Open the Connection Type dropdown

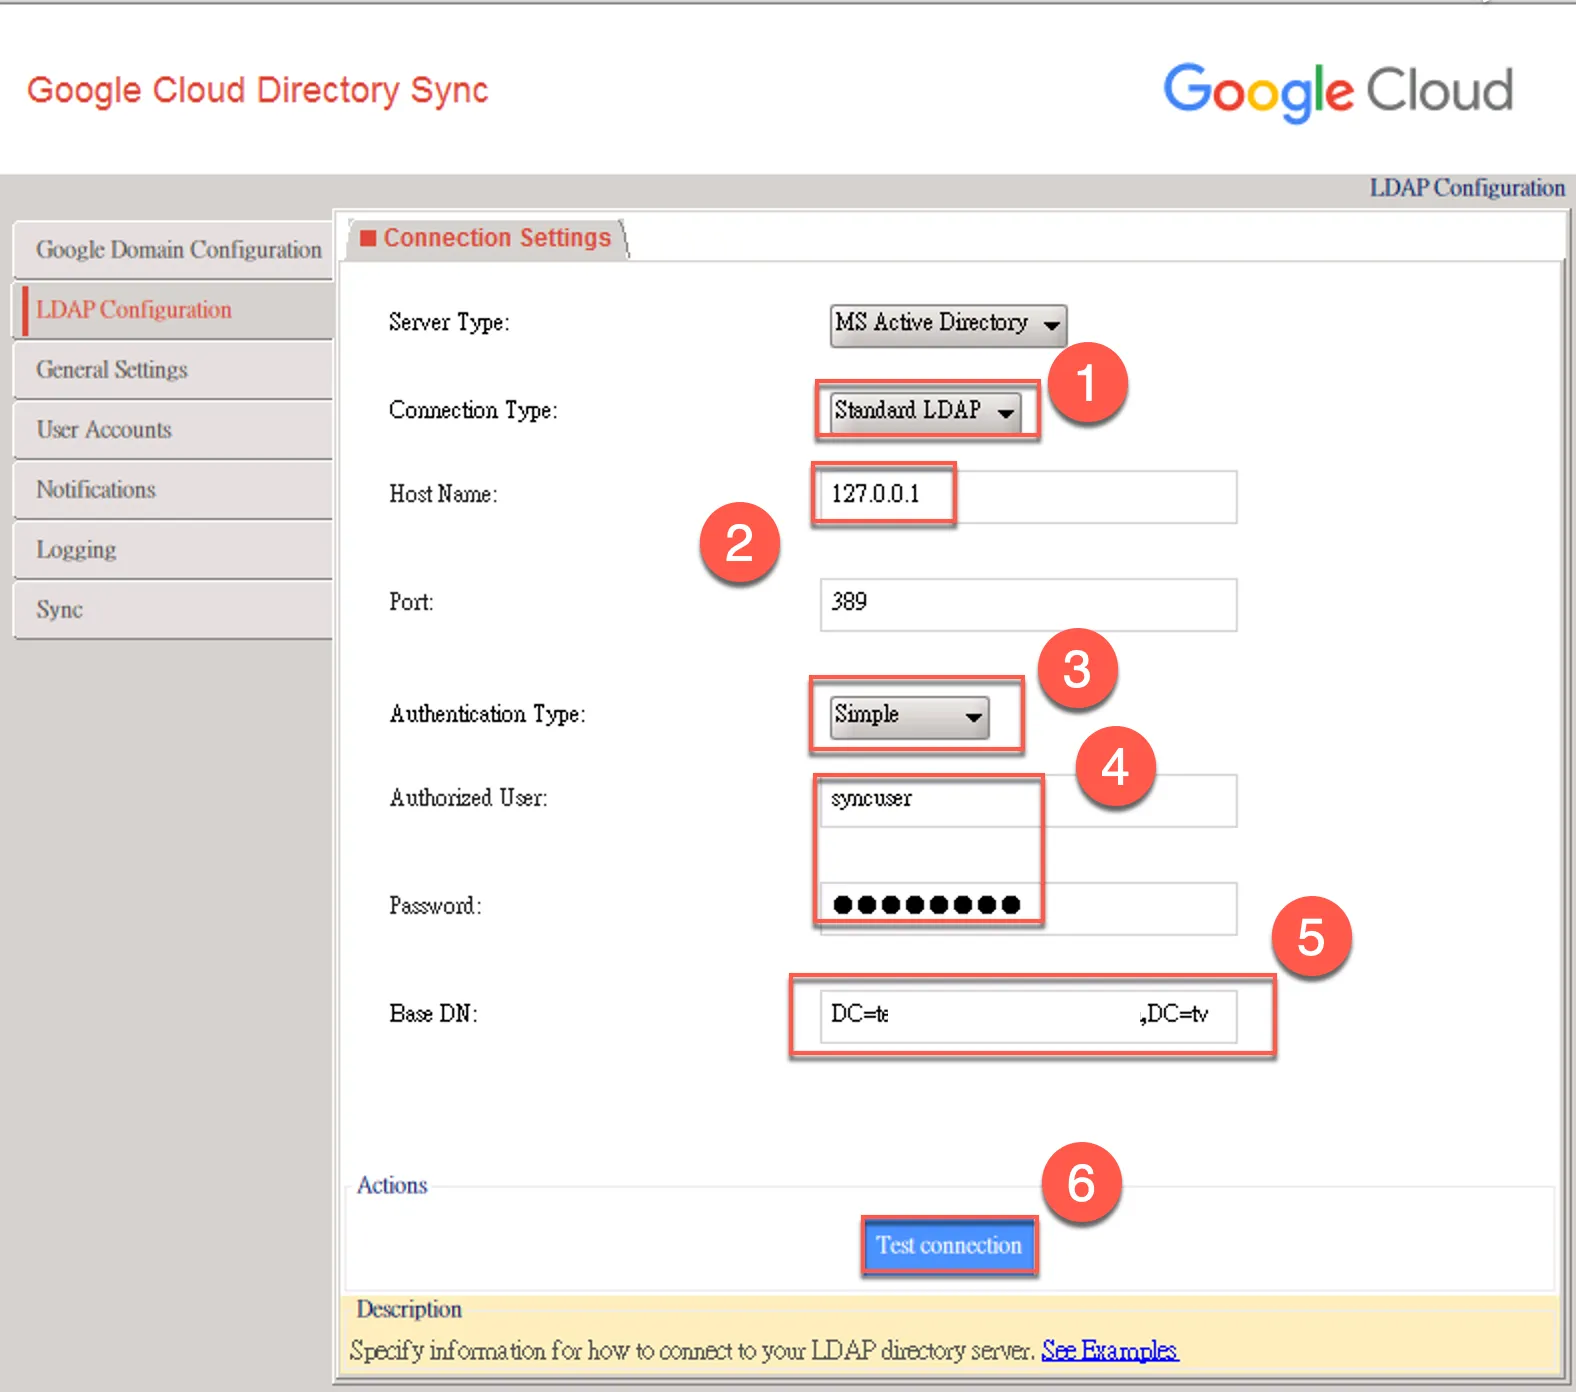[x=926, y=411]
